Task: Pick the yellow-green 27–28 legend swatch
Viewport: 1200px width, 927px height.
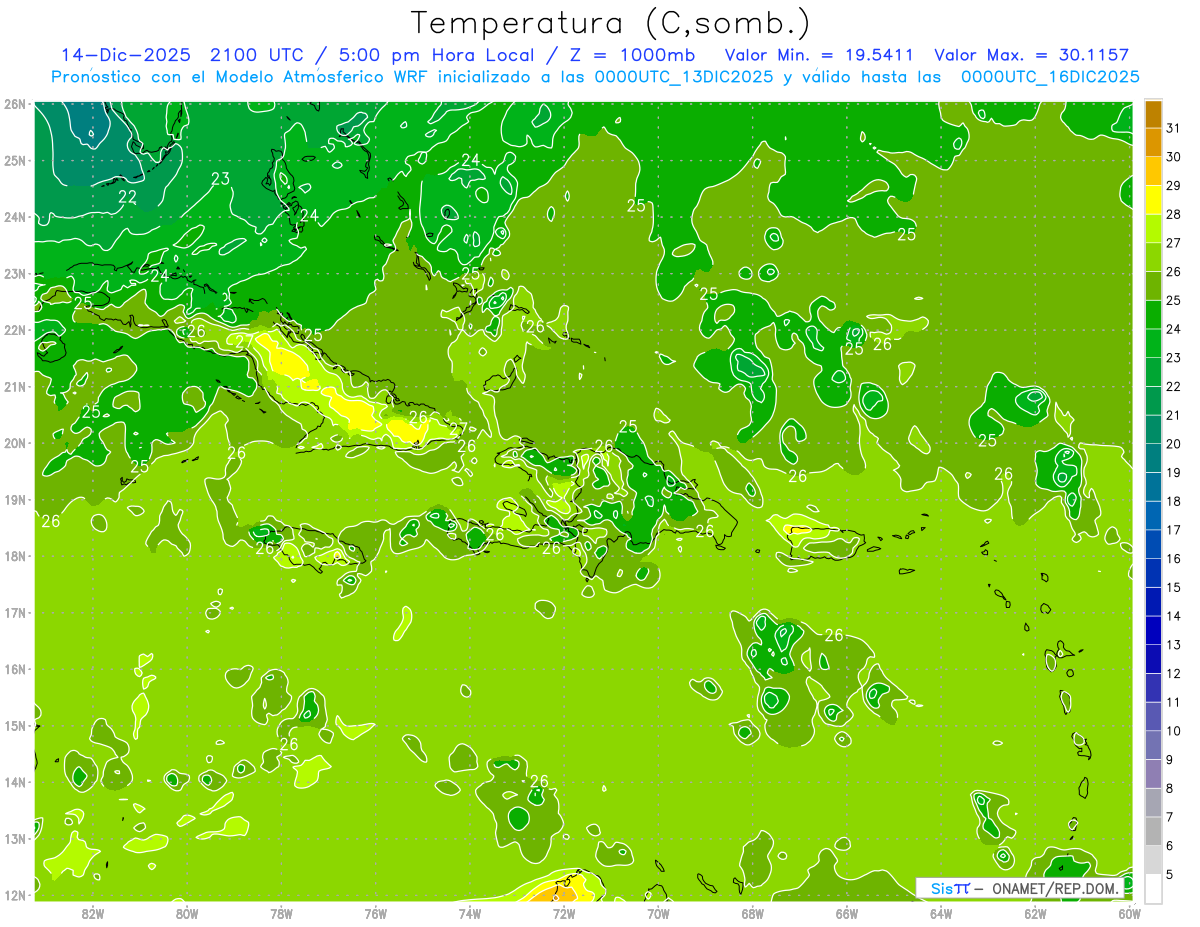Action: pos(1153,230)
